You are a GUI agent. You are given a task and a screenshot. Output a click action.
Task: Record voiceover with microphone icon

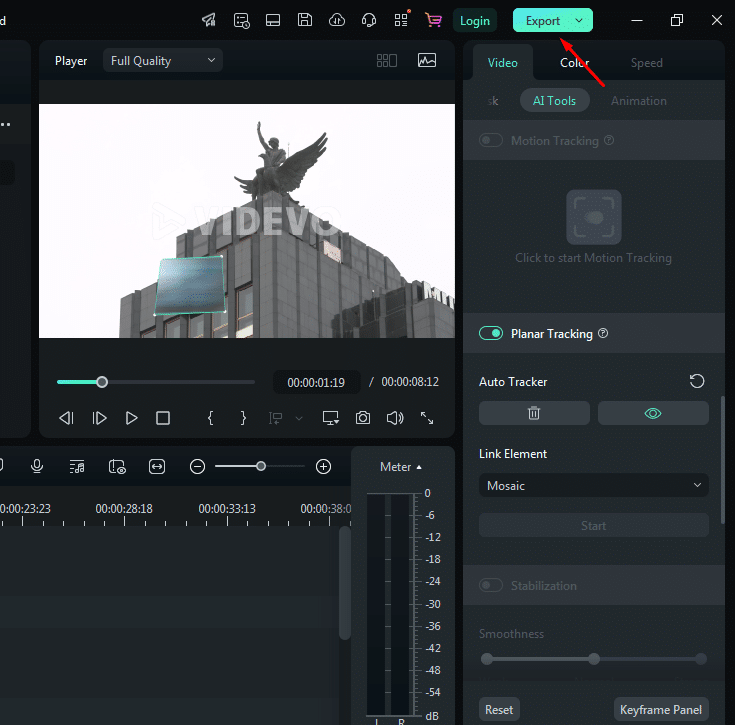(x=37, y=466)
